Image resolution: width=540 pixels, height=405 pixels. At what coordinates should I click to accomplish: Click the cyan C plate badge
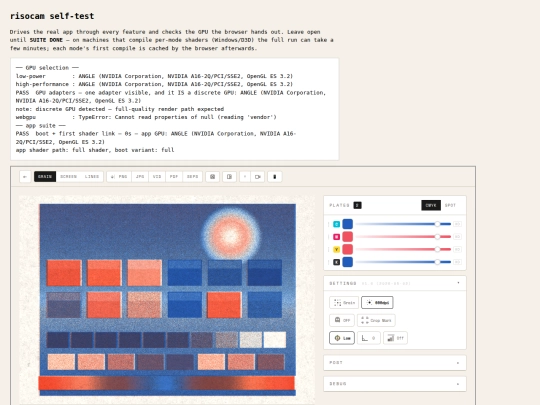pos(336,224)
